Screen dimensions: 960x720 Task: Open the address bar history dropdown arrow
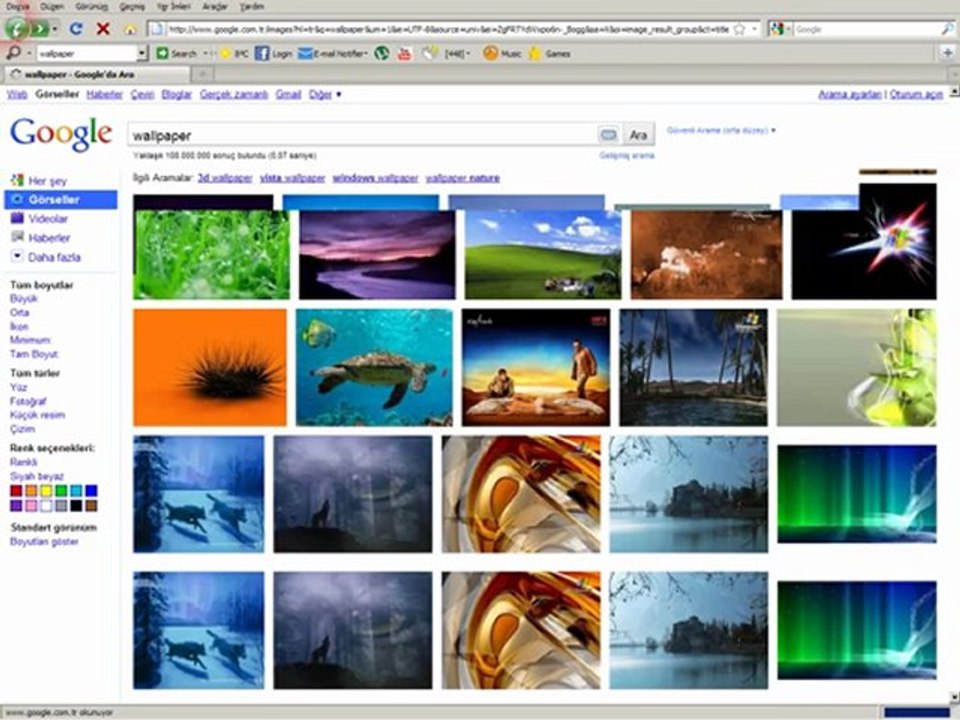pos(754,29)
